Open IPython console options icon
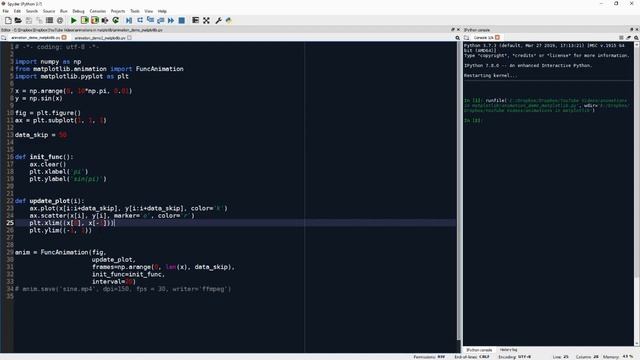The image size is (640, 360). pos(636,38)
